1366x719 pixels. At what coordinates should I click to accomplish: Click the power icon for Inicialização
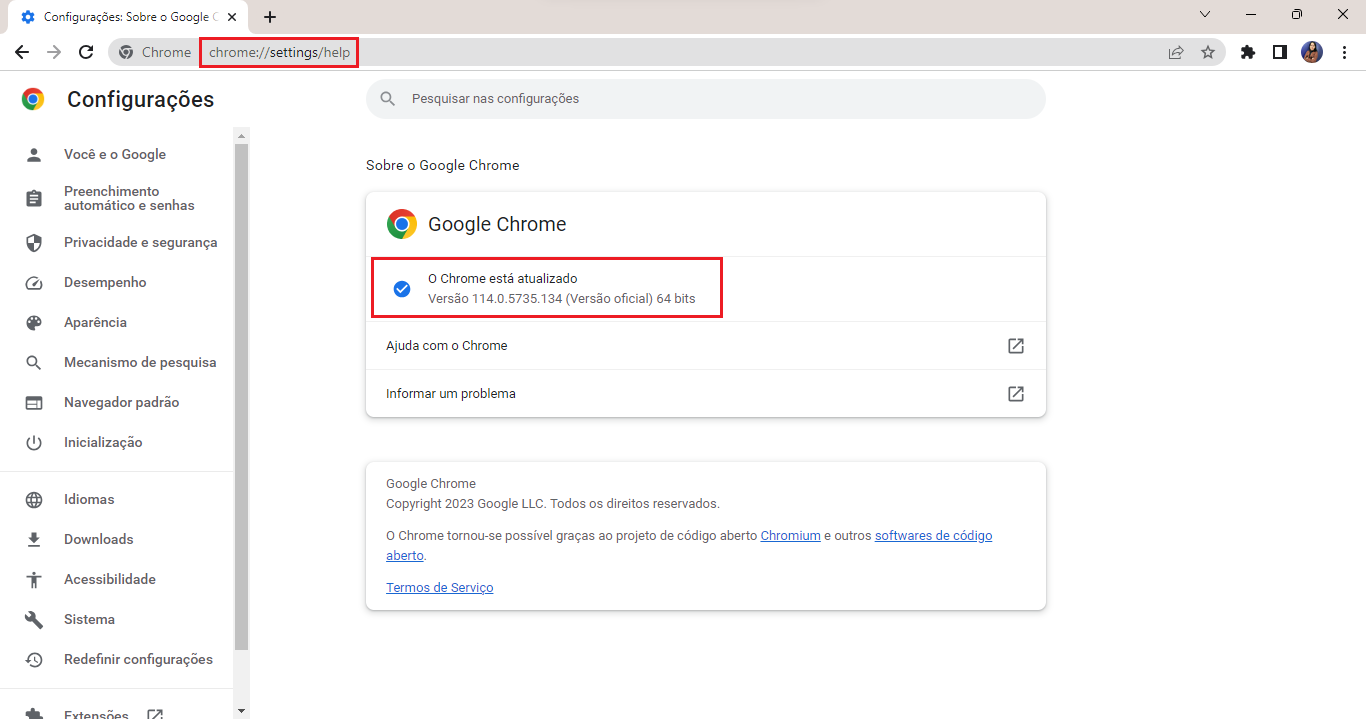click(x=34, y=443)
